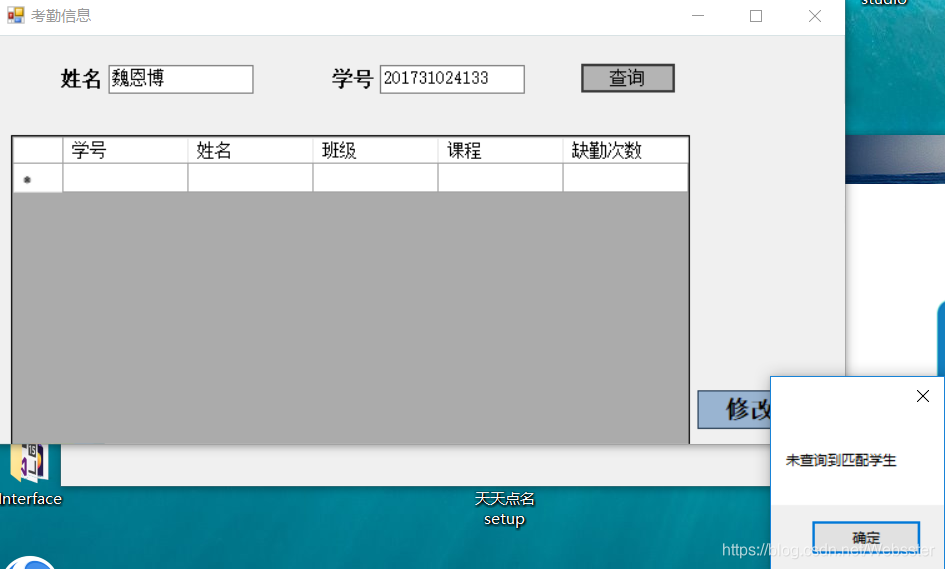Screen dimensions: 945x569
Task: Click the 未查询到匹配学生 message text
Action: click(x=841, y=461)
